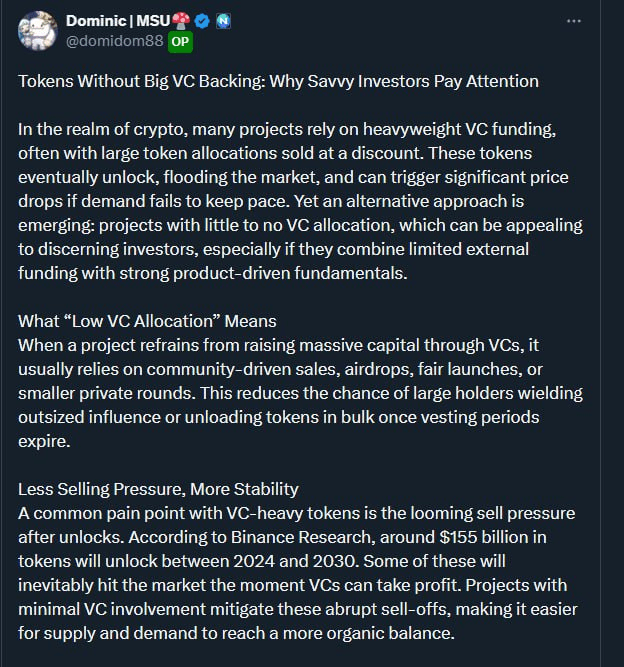Click the display name Dominic | MSU
The height and width of the screenshot is (667, 624).
coord(118,21)
